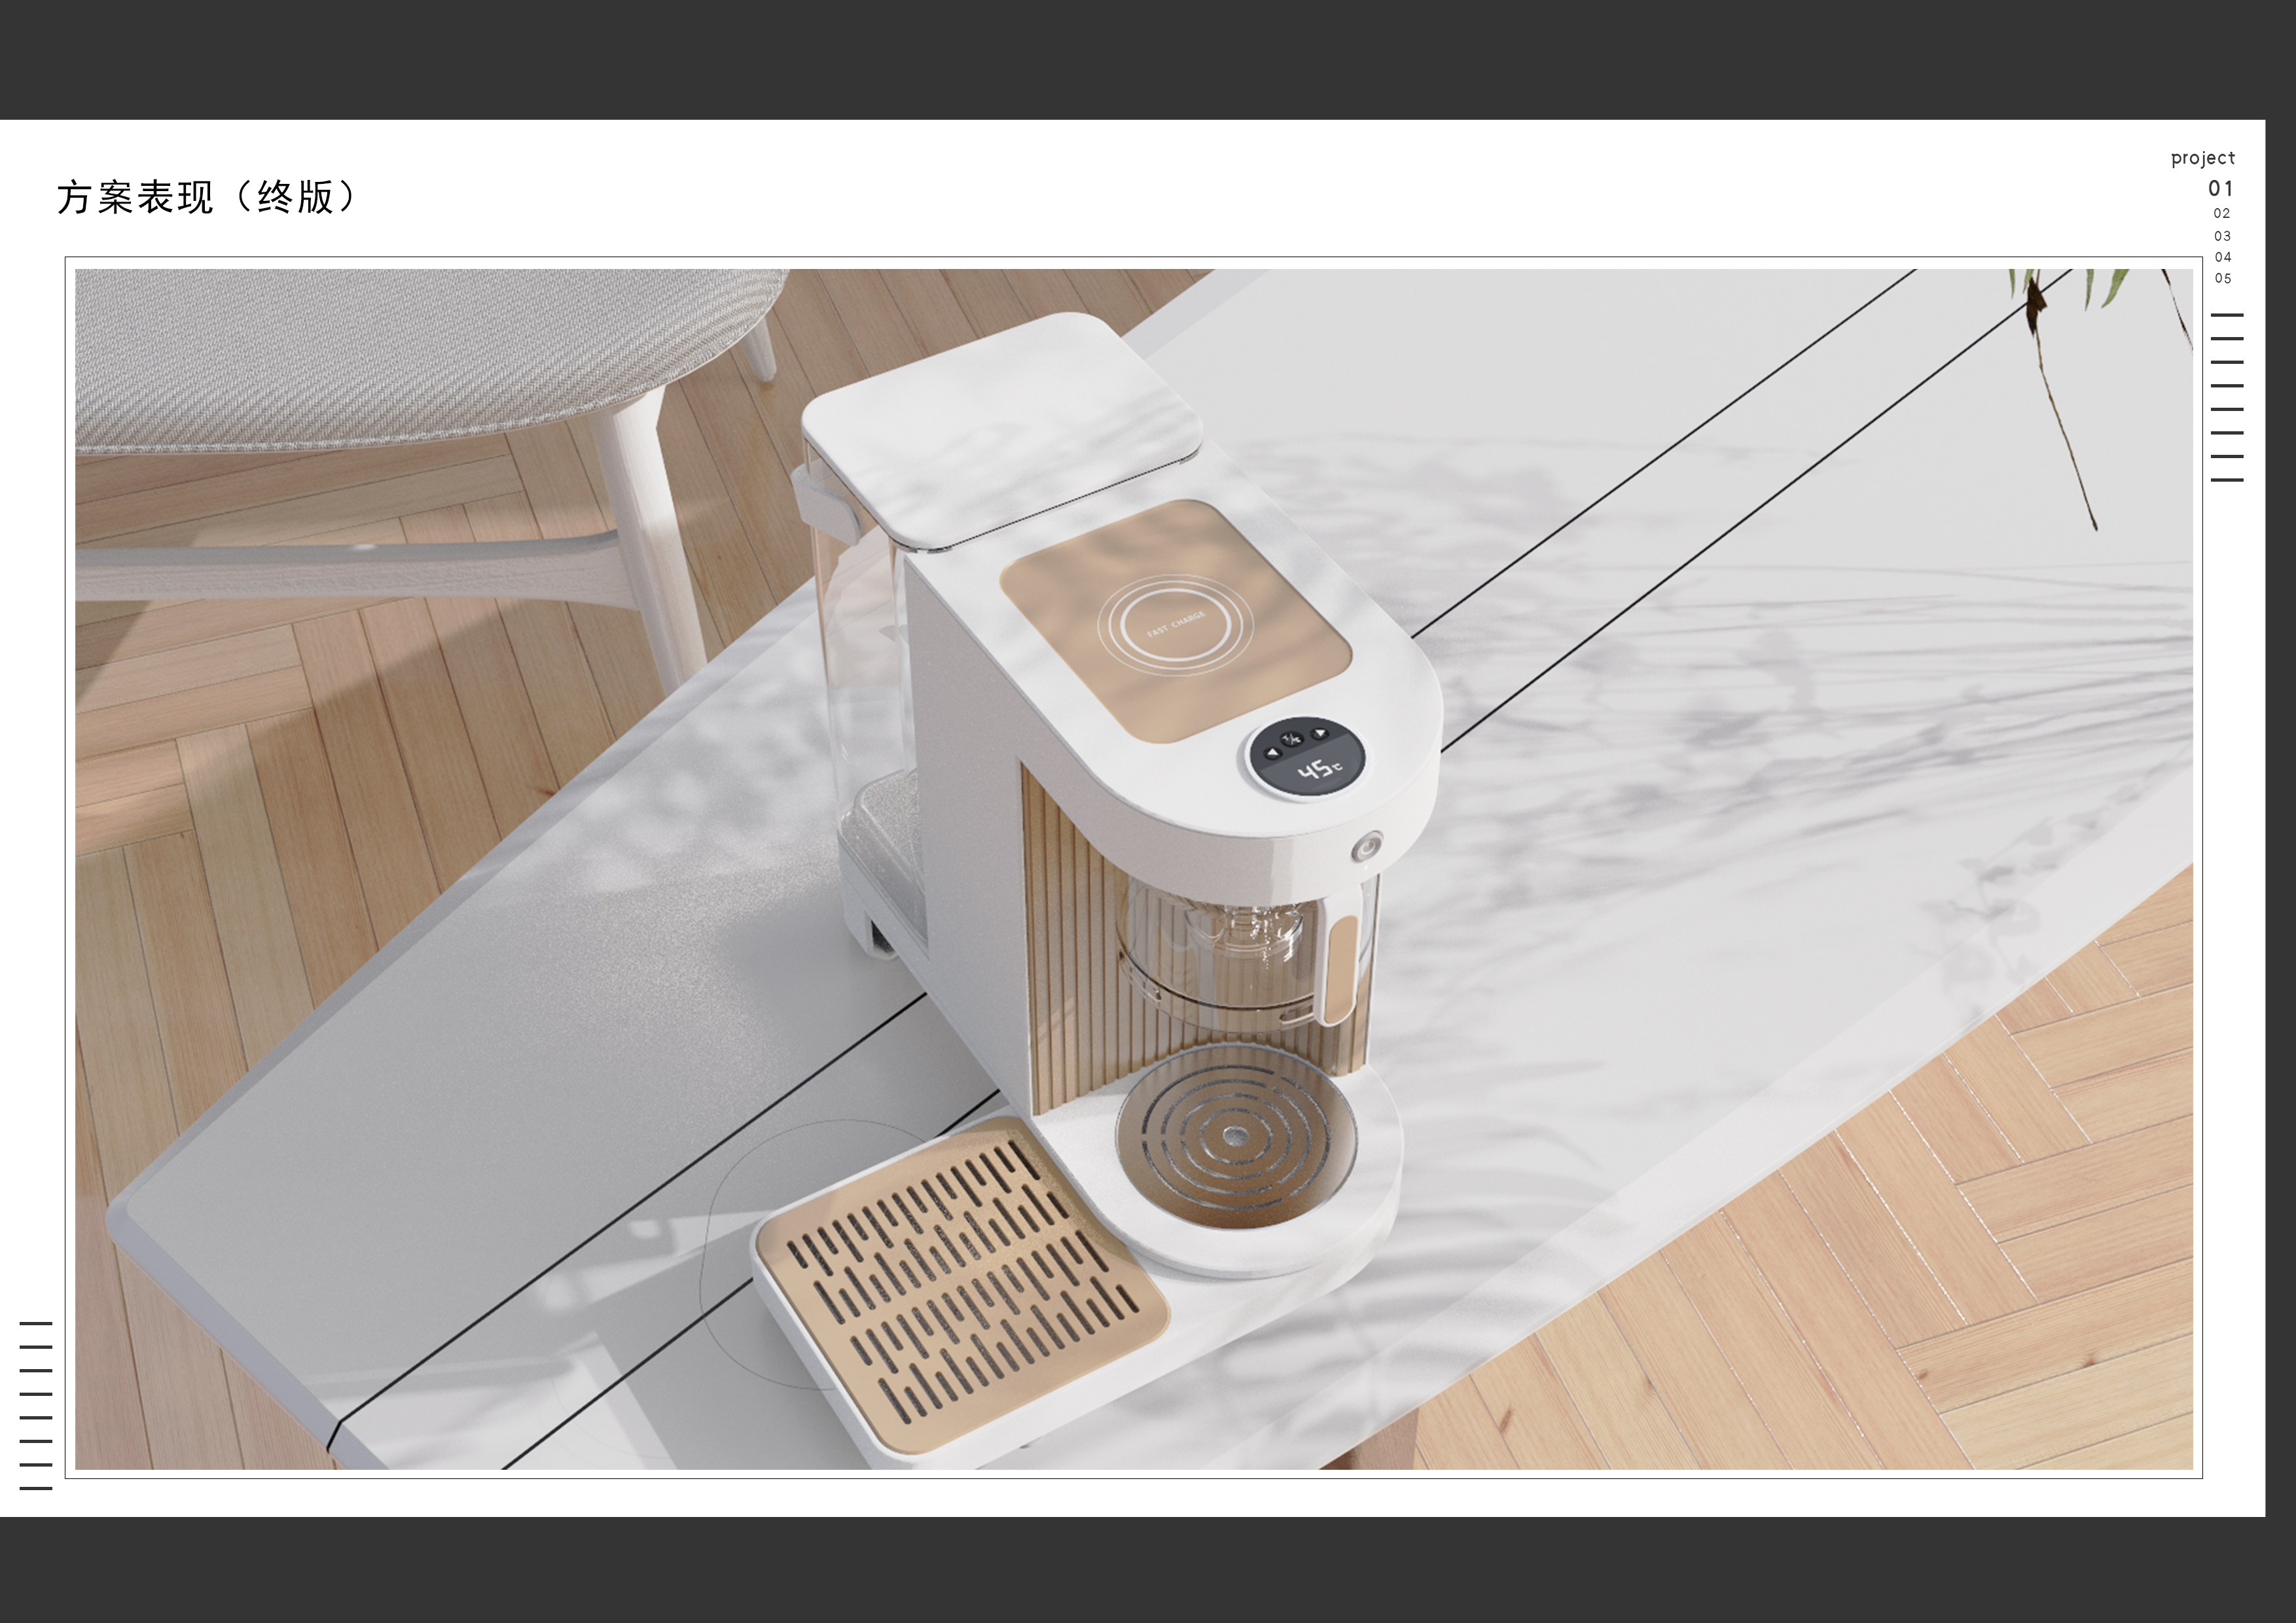This screenshot has width=2296, height=1623.
Task: Tap the °F/°C unit switch button
Action: (x=1293, y=739)
